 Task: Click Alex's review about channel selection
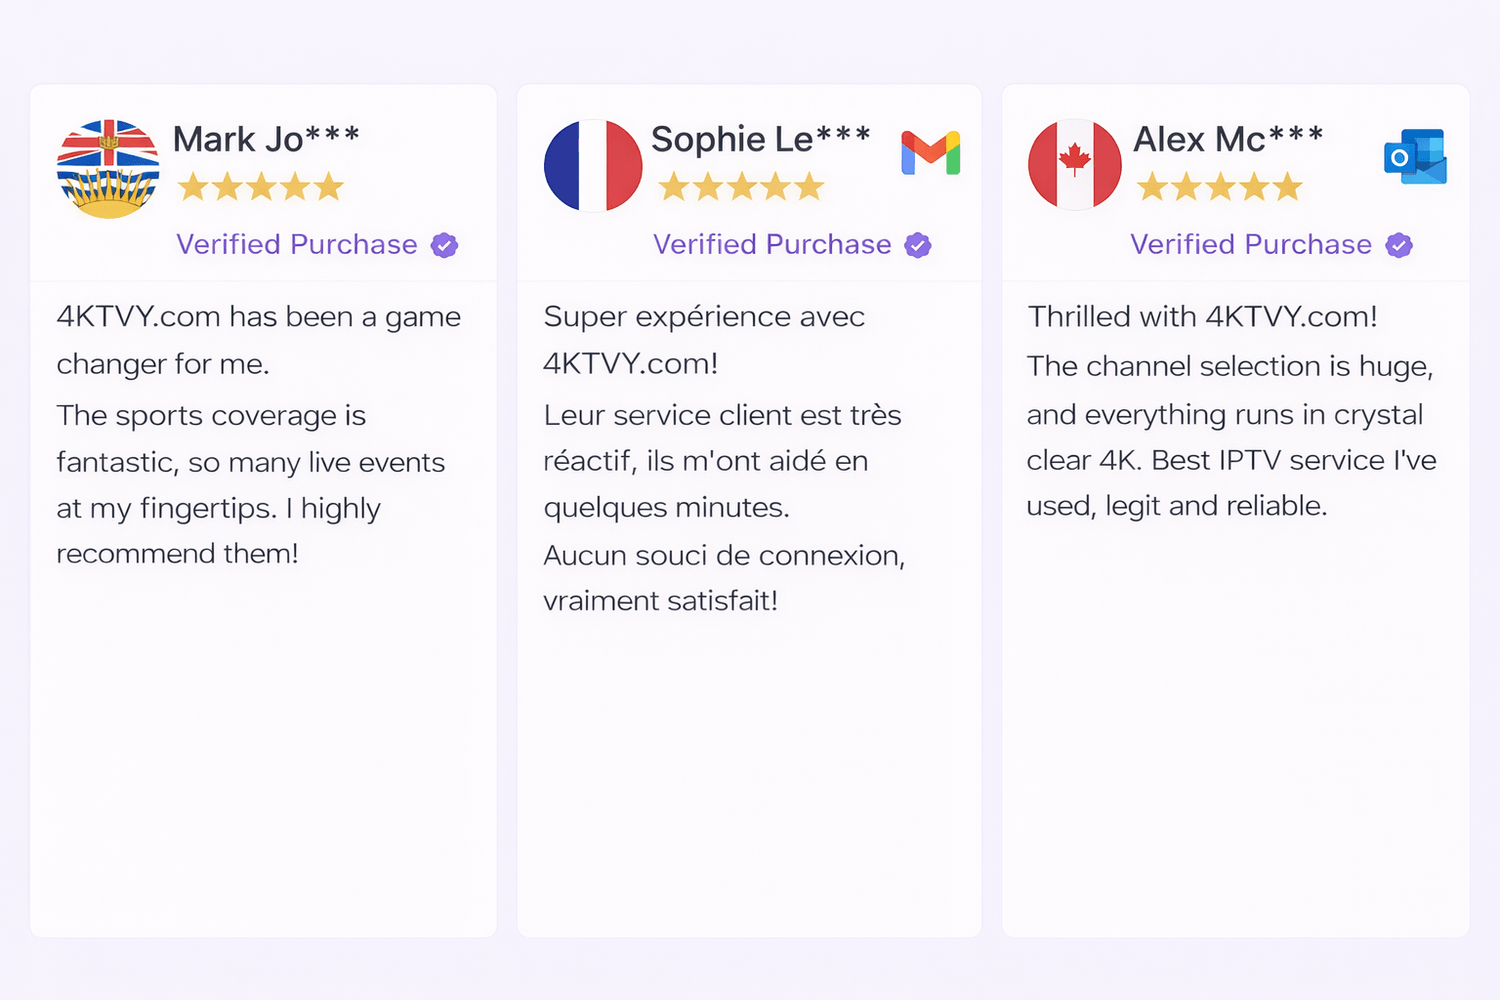click(x=1231, y=411)
